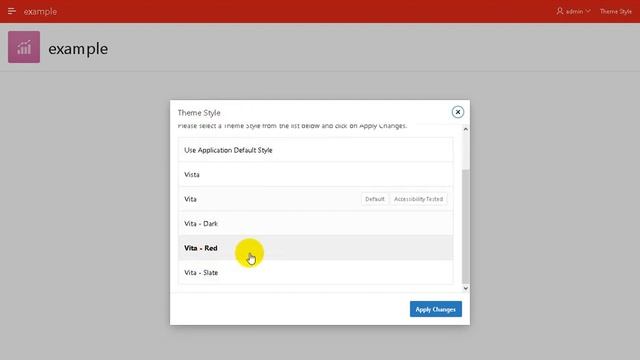The width and height of the screenshot is (640, 360).
Task: Click the Accessibility Tested badge
Action: click(418, 199)
